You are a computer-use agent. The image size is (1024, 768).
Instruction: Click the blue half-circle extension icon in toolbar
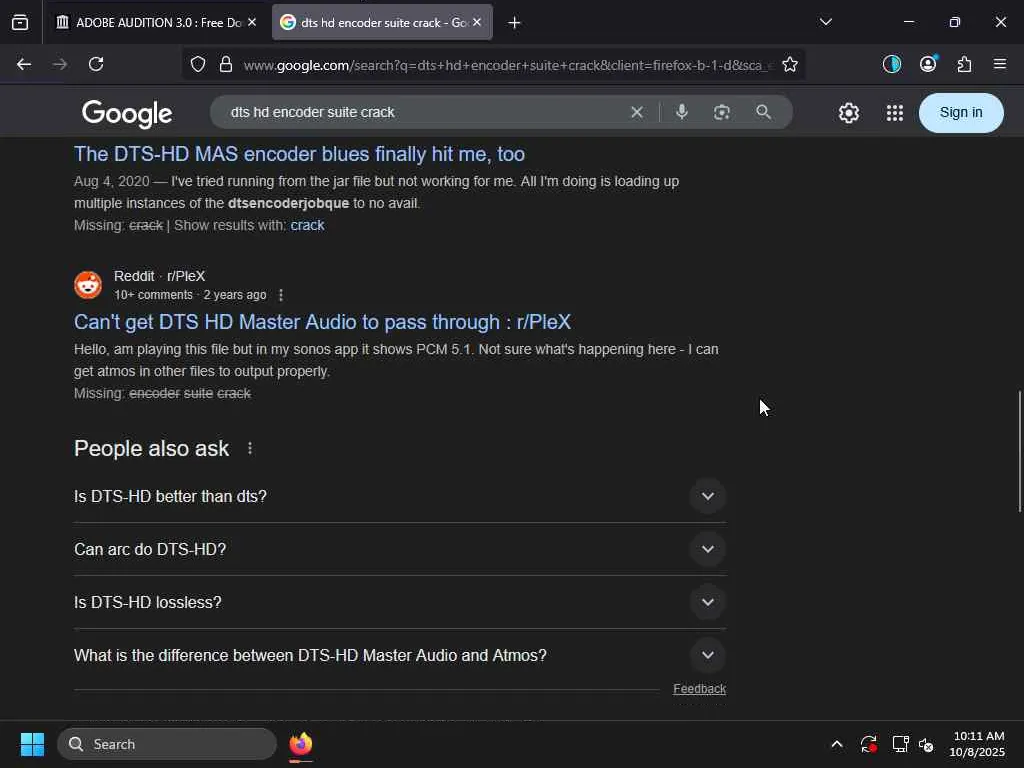click(x=891, y=64)
